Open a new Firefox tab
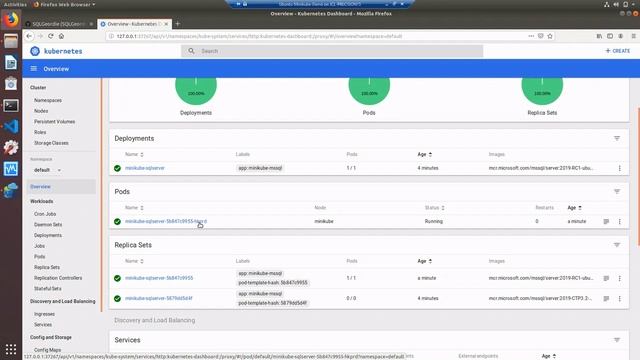This screenshot has height=360, width=640. pos(178,24)
